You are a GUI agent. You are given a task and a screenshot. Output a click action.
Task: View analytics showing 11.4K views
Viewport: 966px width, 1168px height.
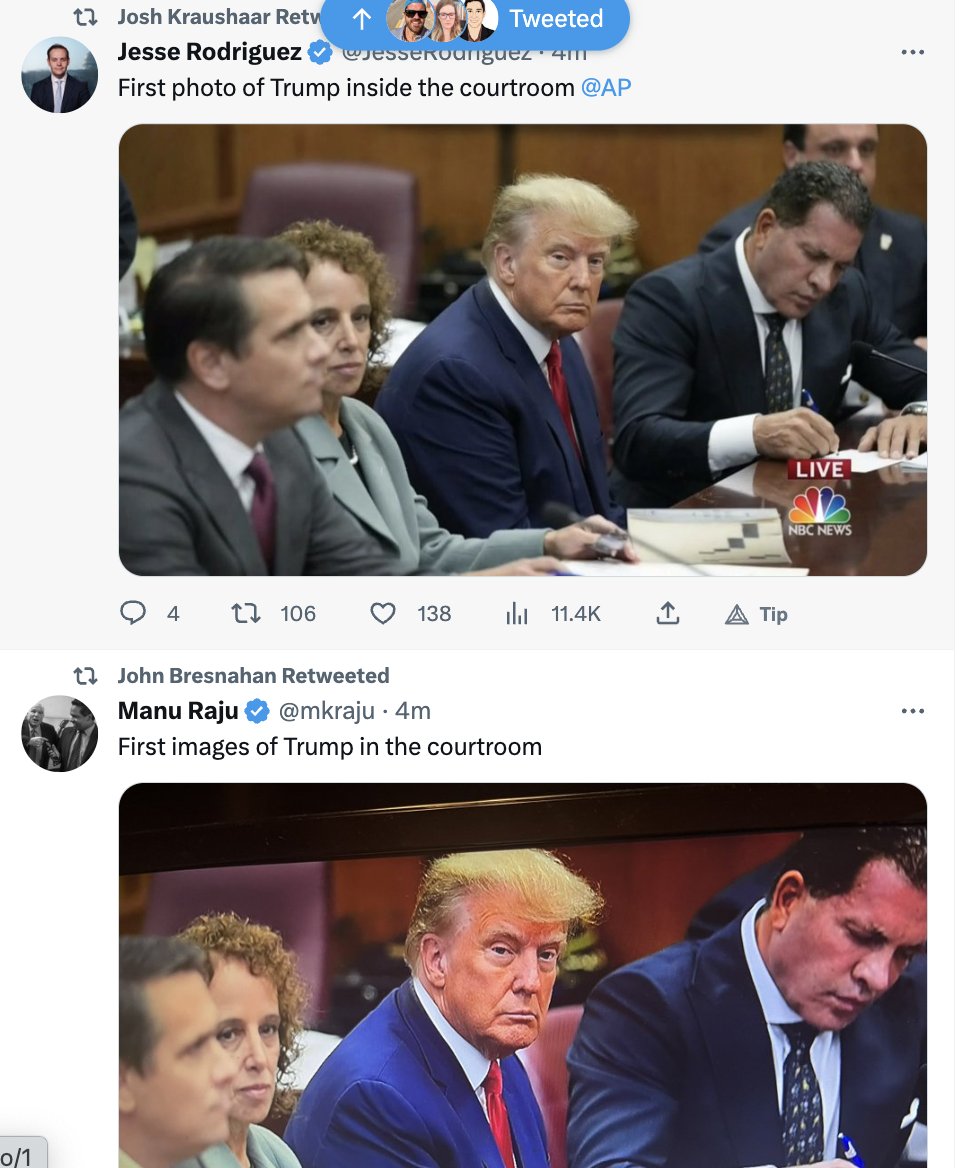517,614
